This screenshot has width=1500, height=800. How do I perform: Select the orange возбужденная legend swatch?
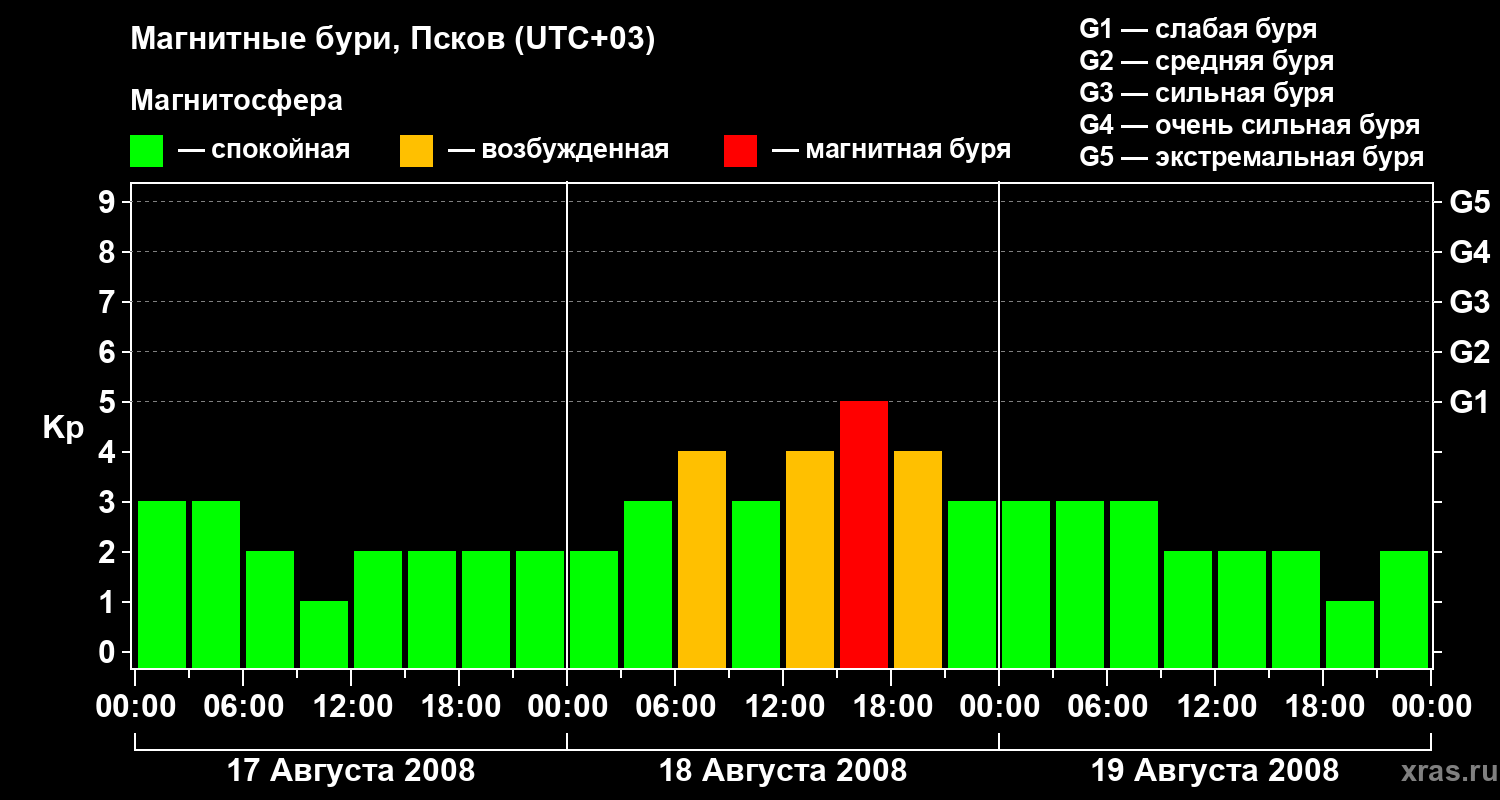416,151
